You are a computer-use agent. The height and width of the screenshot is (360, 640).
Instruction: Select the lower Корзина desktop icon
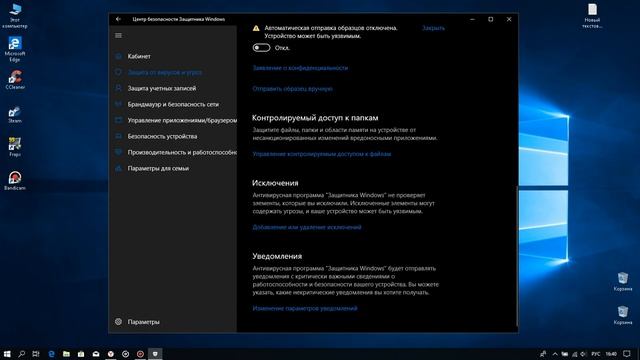pyautogui.click(x=622, y=315)
